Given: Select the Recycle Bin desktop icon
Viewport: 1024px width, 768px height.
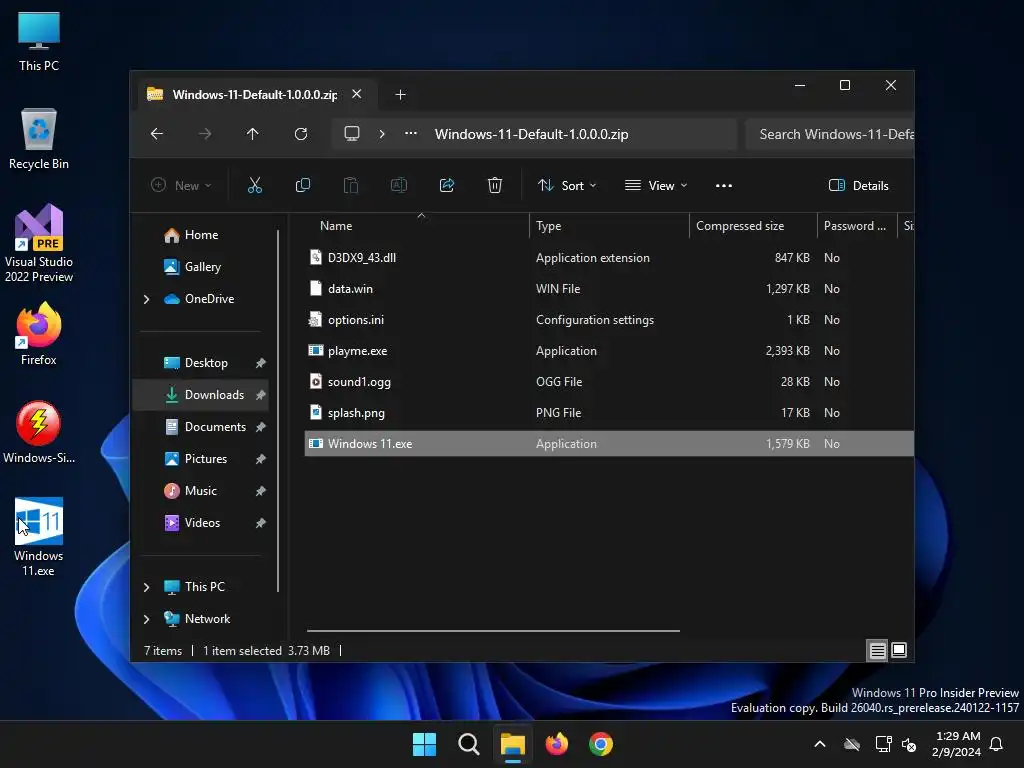Looking at the screenshot, I should [x=39, y=139].
